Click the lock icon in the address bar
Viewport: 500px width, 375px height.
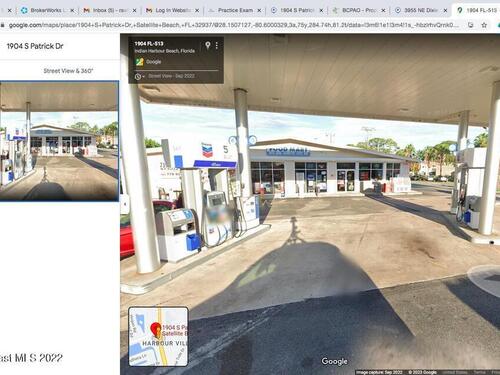tap(3, 25)
